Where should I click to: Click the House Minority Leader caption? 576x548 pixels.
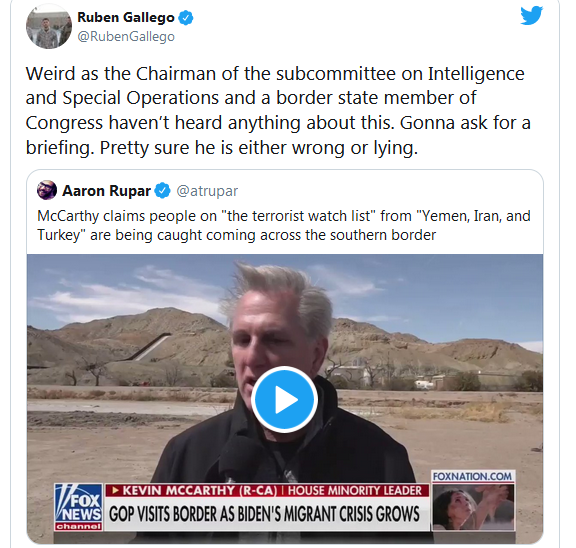click(354, 490)
